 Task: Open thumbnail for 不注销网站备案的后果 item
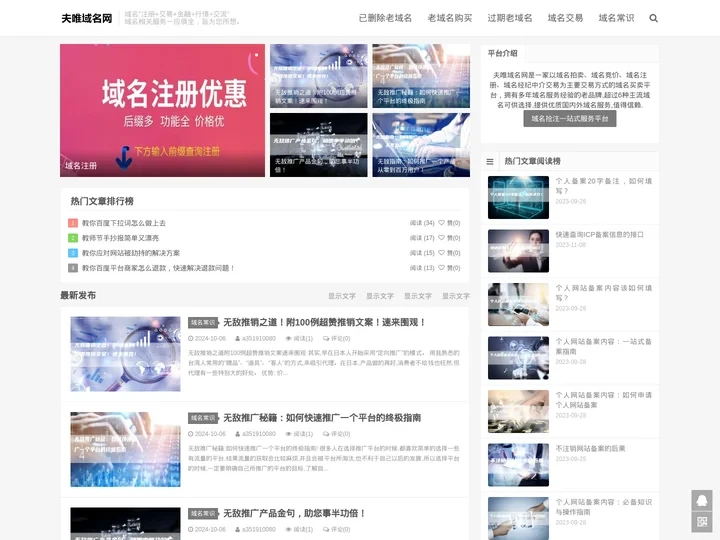click(518, 465)
